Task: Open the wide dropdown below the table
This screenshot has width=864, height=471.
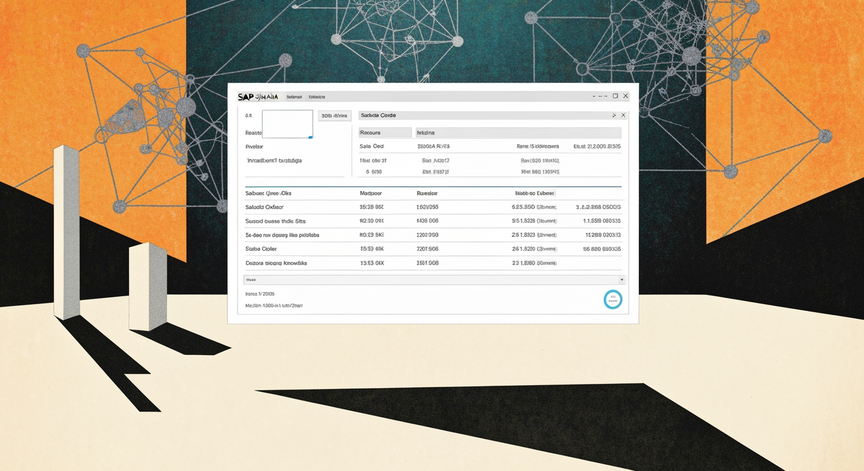Action: (x=434, y=280)
